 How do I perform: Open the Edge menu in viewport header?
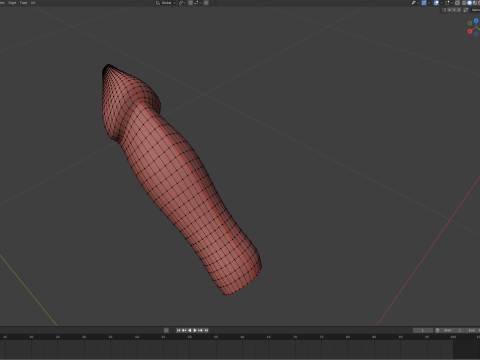click(x=12, y=3)
